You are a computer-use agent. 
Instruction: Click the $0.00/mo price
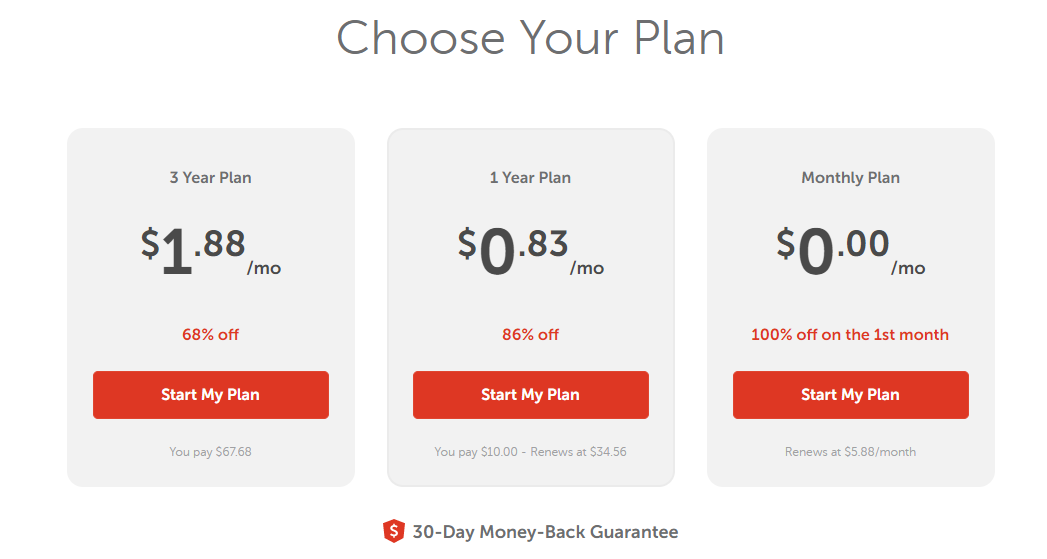point(850,251)
